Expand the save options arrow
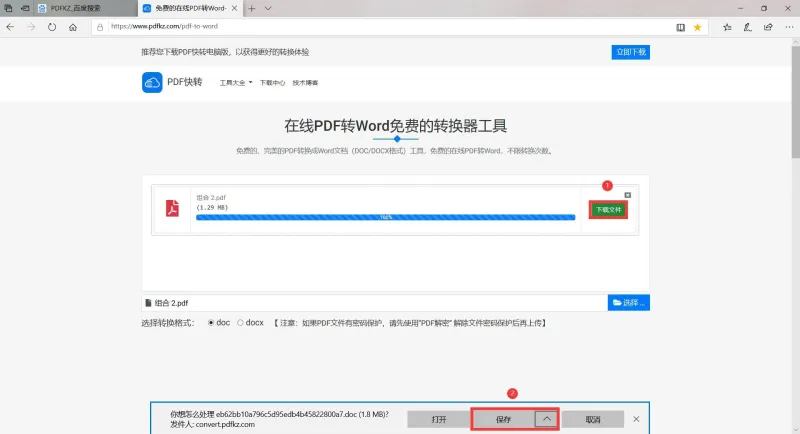This screenshot has width=800, height=434. (546, 419)
